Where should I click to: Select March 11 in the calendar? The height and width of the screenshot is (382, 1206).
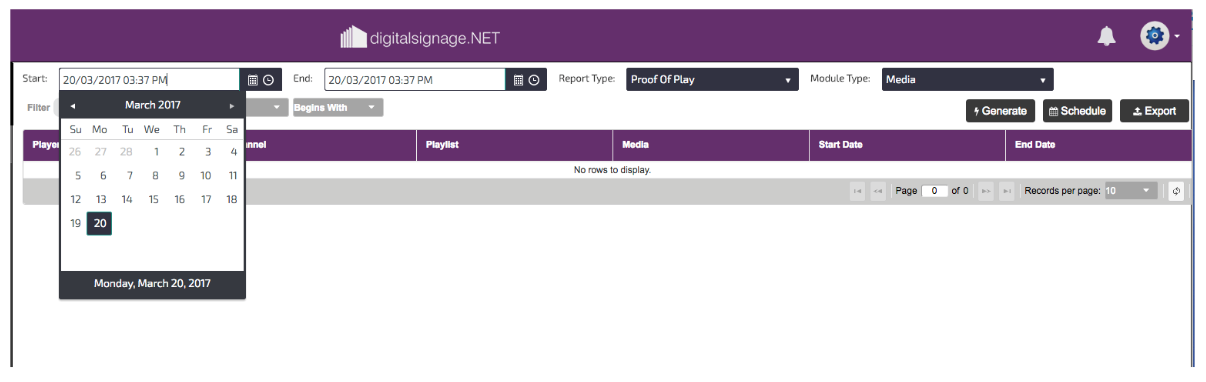pos(231,176)
